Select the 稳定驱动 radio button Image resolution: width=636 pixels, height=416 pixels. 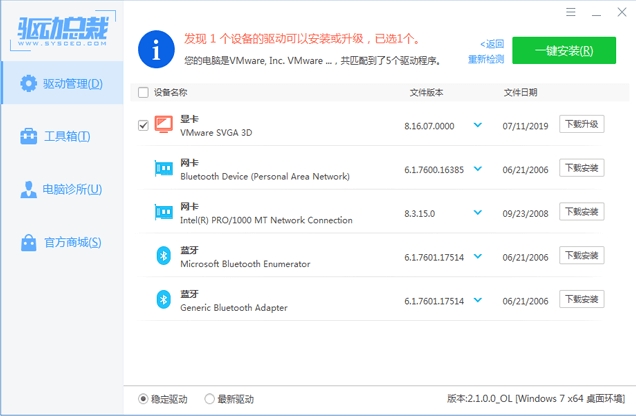(x=143, y=399)
